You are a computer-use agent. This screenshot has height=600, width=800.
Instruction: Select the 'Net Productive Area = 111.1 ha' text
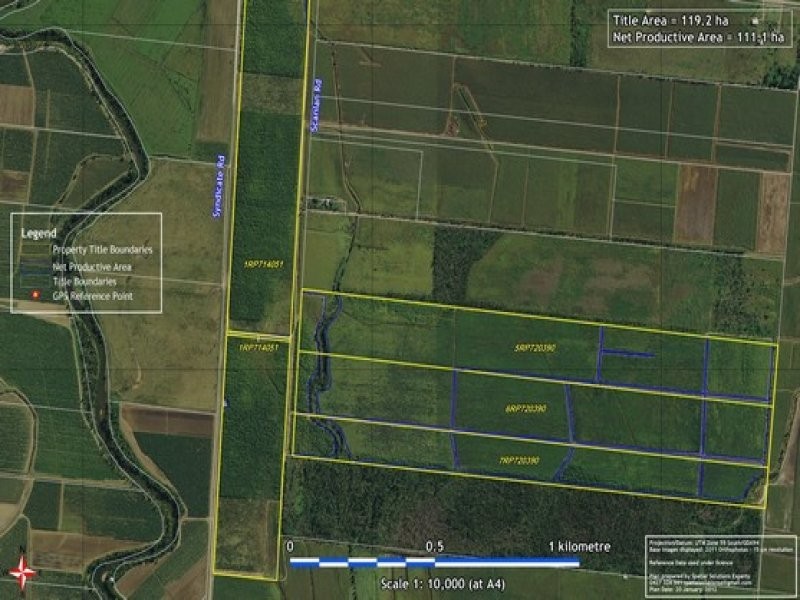[x=698, y=37]
